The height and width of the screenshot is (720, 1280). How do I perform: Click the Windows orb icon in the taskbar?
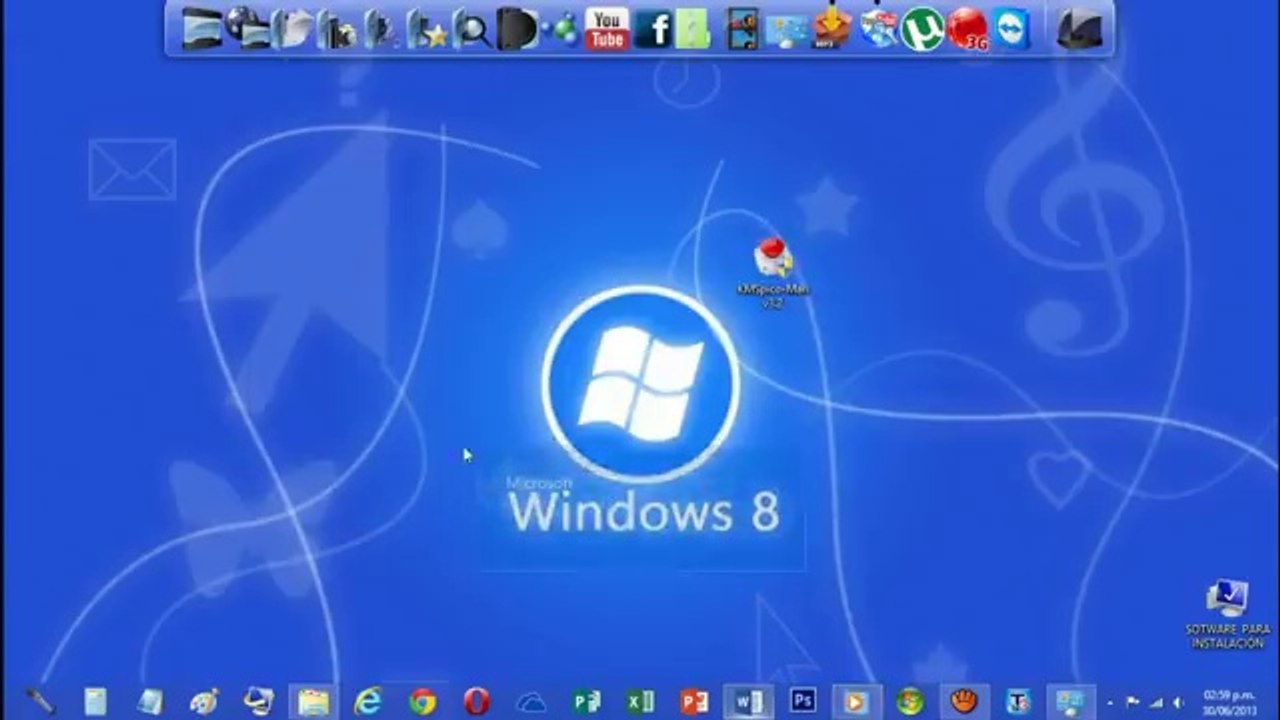910,702
